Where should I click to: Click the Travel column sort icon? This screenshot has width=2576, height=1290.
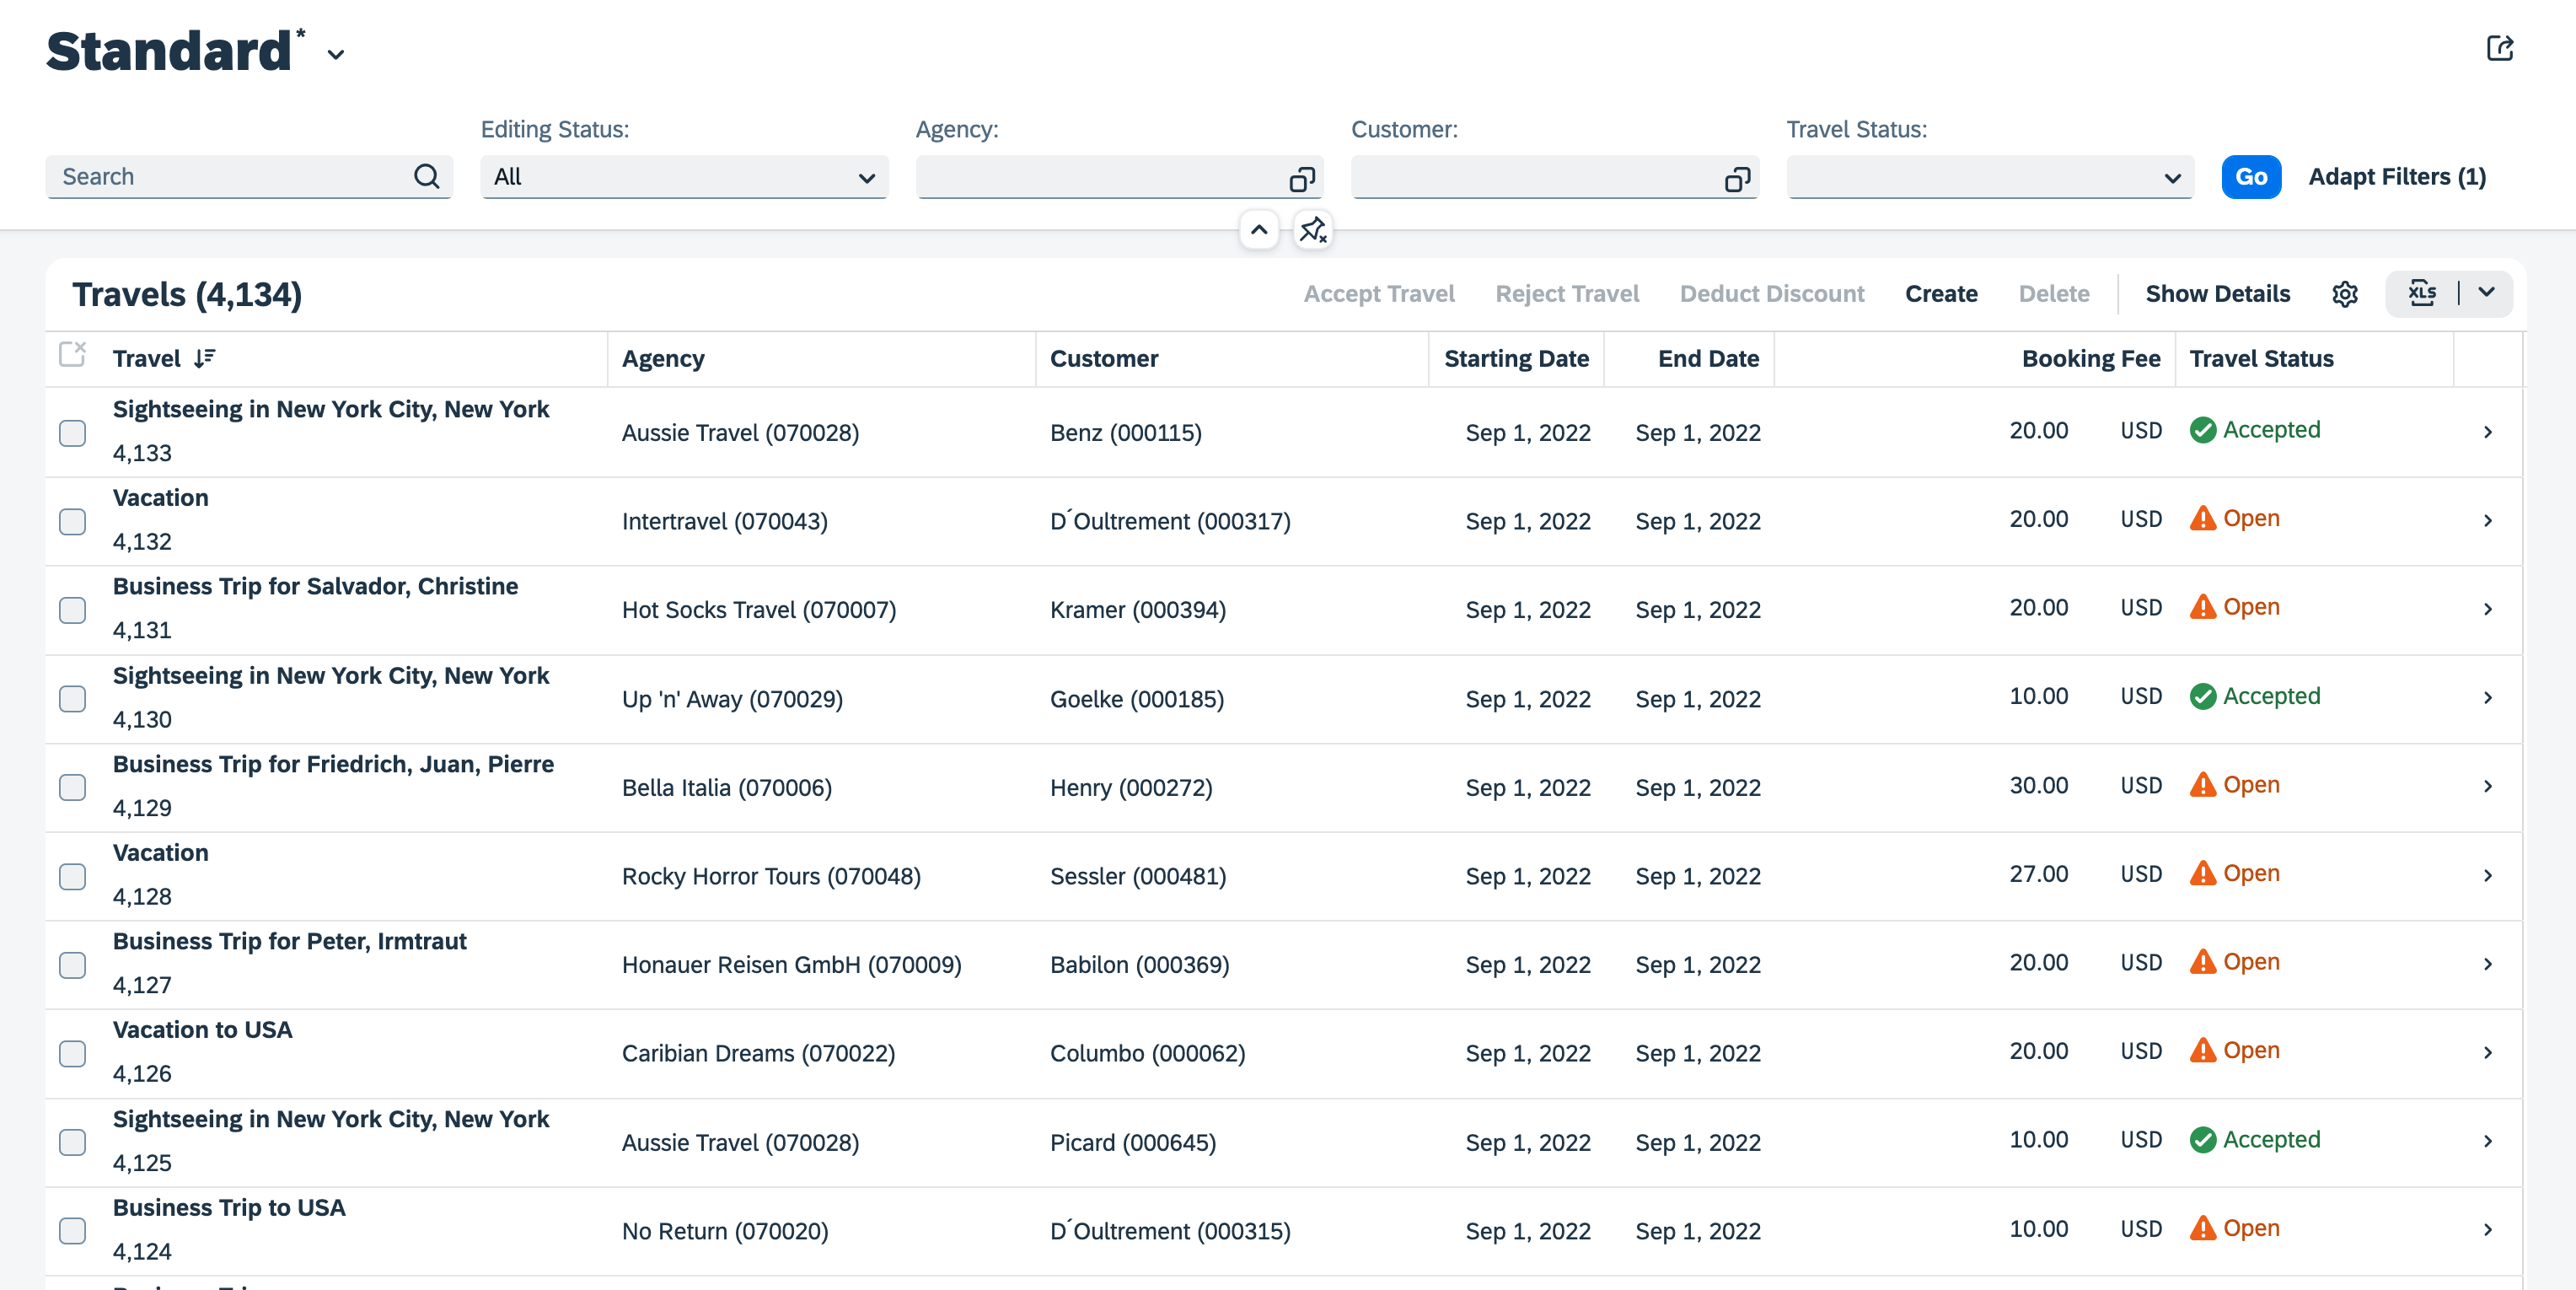(204, 359)
